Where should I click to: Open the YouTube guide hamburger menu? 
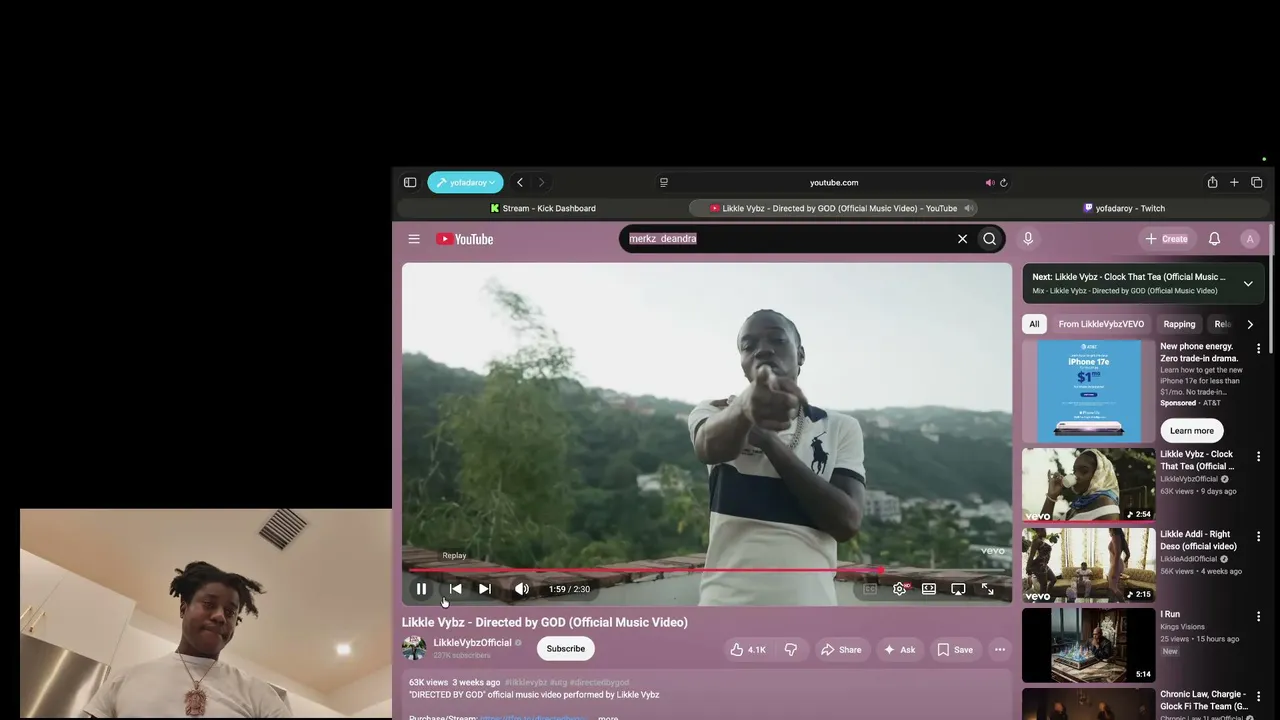[414, 239]
